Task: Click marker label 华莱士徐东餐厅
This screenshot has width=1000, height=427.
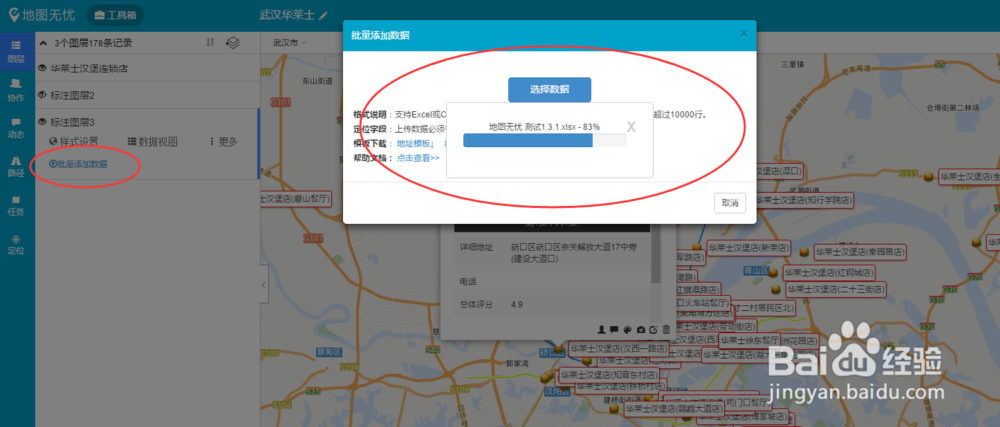Action: coord(750,340)
